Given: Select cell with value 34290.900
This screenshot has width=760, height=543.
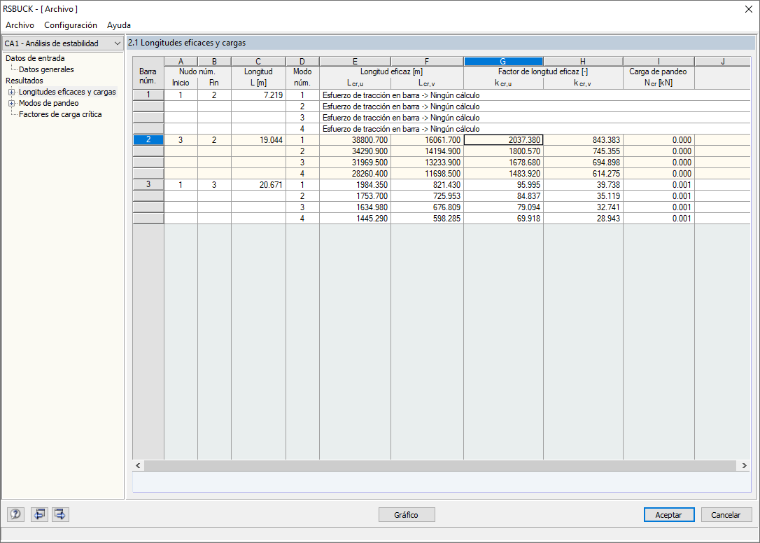Looking at the screenshot, I should [x=355, y=151].
